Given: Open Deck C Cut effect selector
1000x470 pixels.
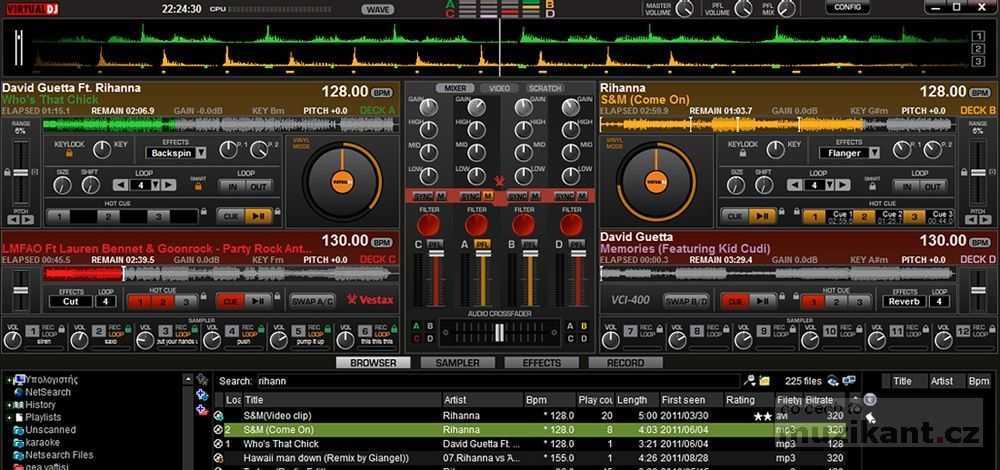Looking at the screenshot, I should click(70, 301).
